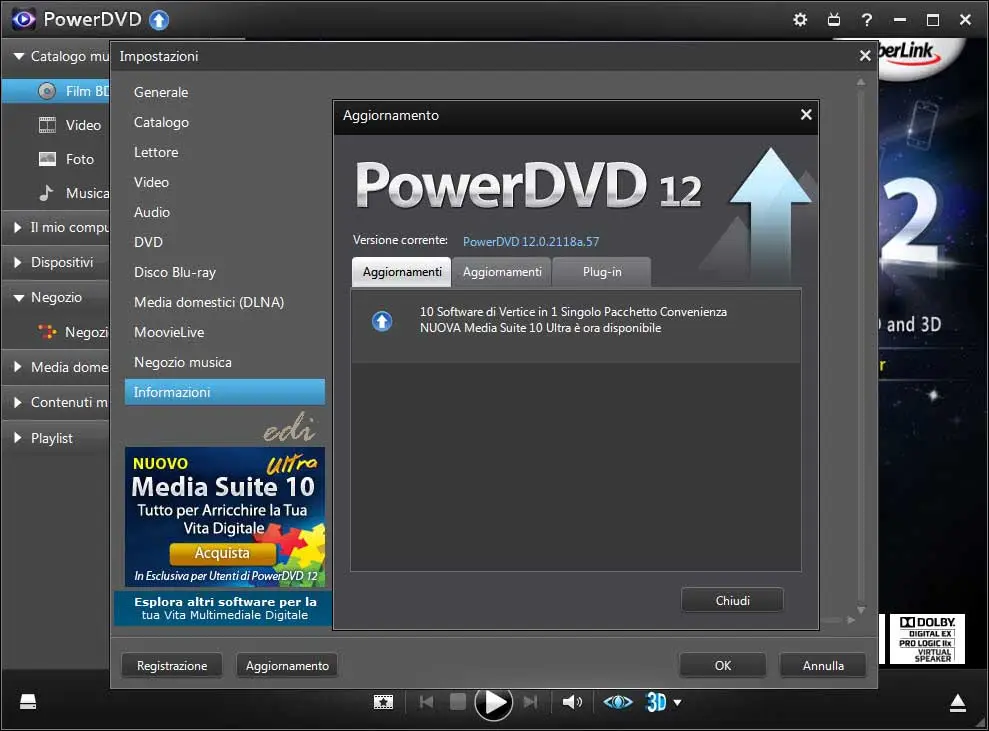Start playback with Play button

(494, 703)
